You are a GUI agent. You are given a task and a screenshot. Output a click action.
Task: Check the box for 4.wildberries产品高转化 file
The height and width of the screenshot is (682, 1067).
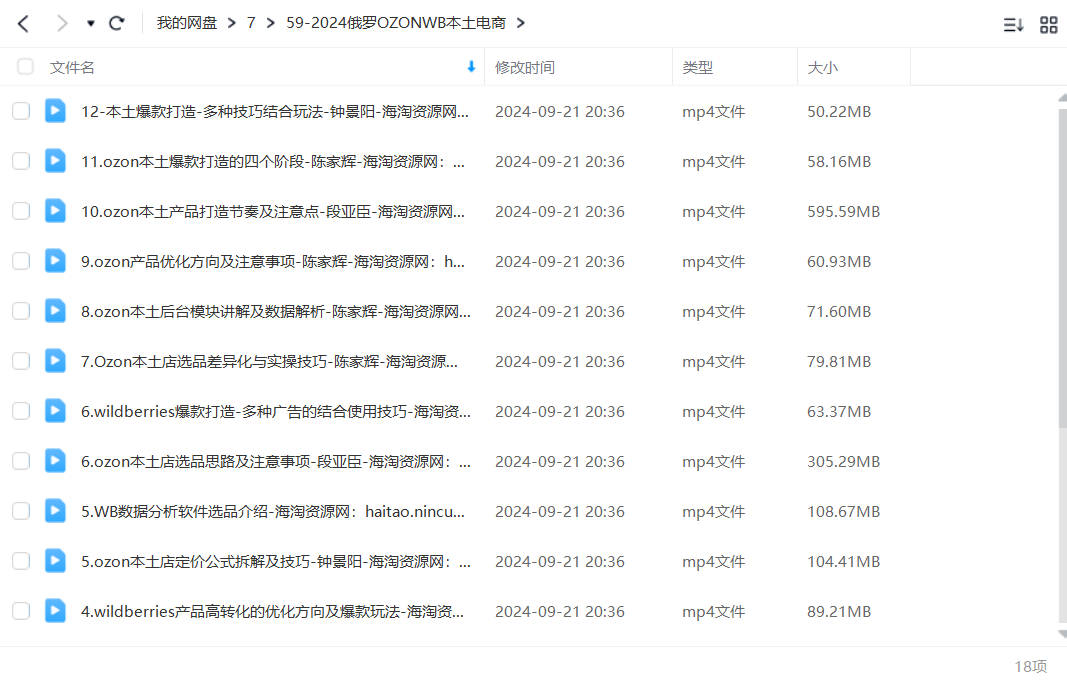21,611
